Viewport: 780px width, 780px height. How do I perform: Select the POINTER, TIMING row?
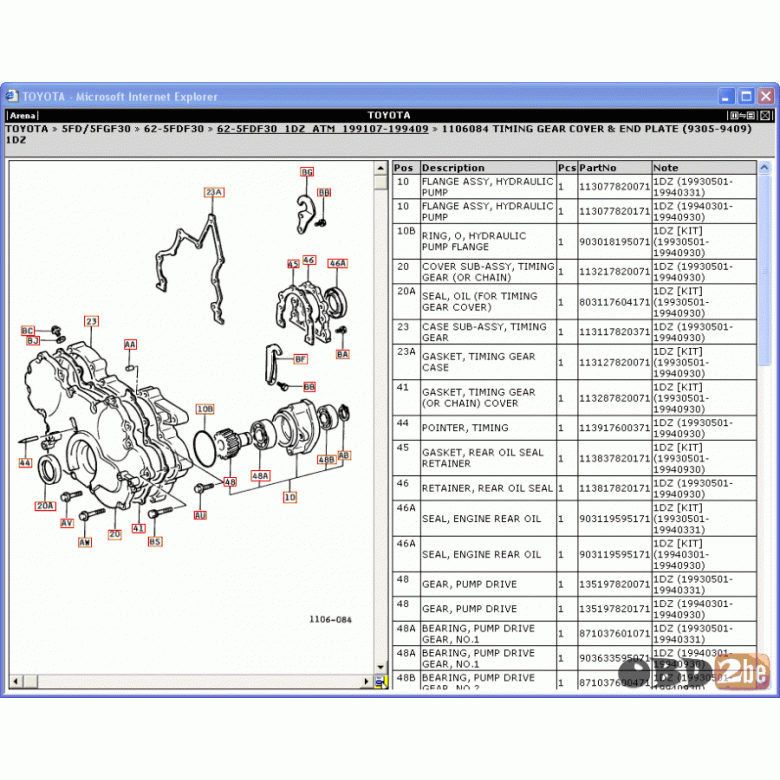[575, 428]
